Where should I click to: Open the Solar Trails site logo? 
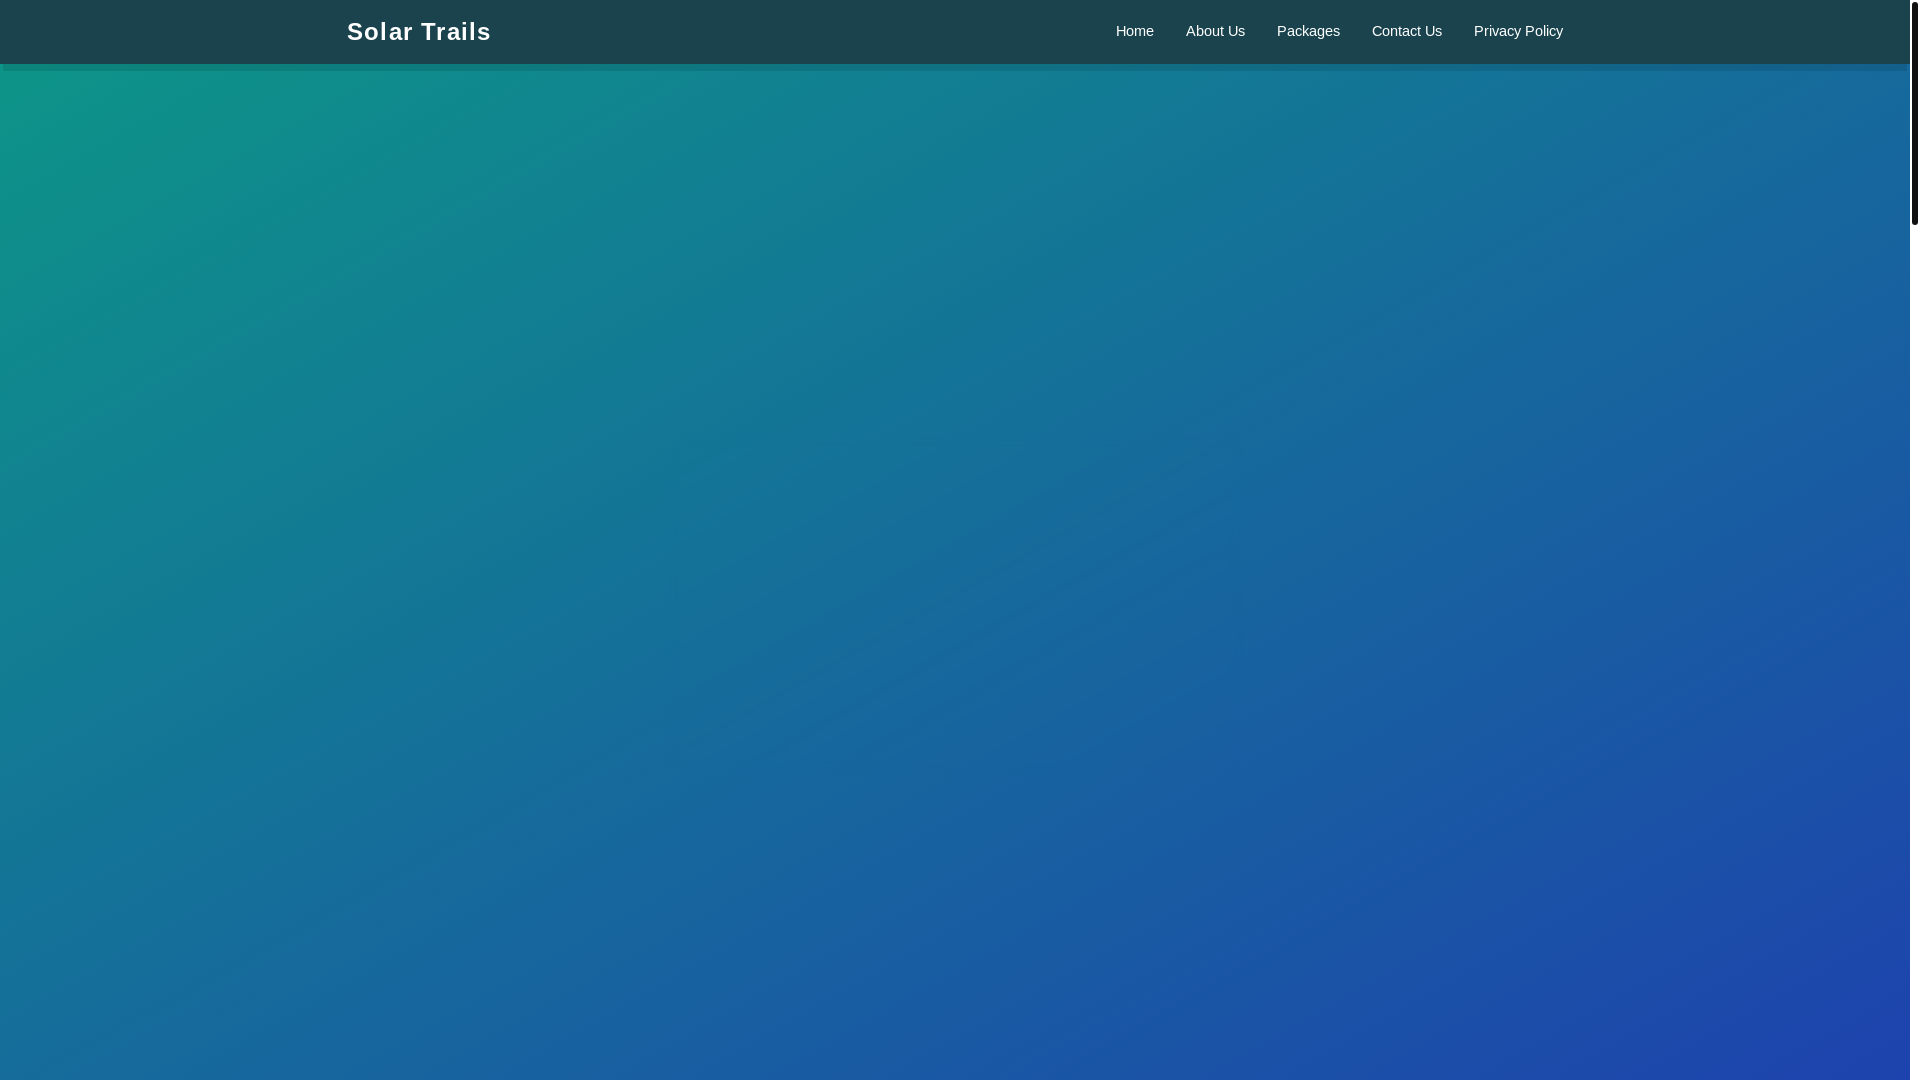(x=418, y=32)
